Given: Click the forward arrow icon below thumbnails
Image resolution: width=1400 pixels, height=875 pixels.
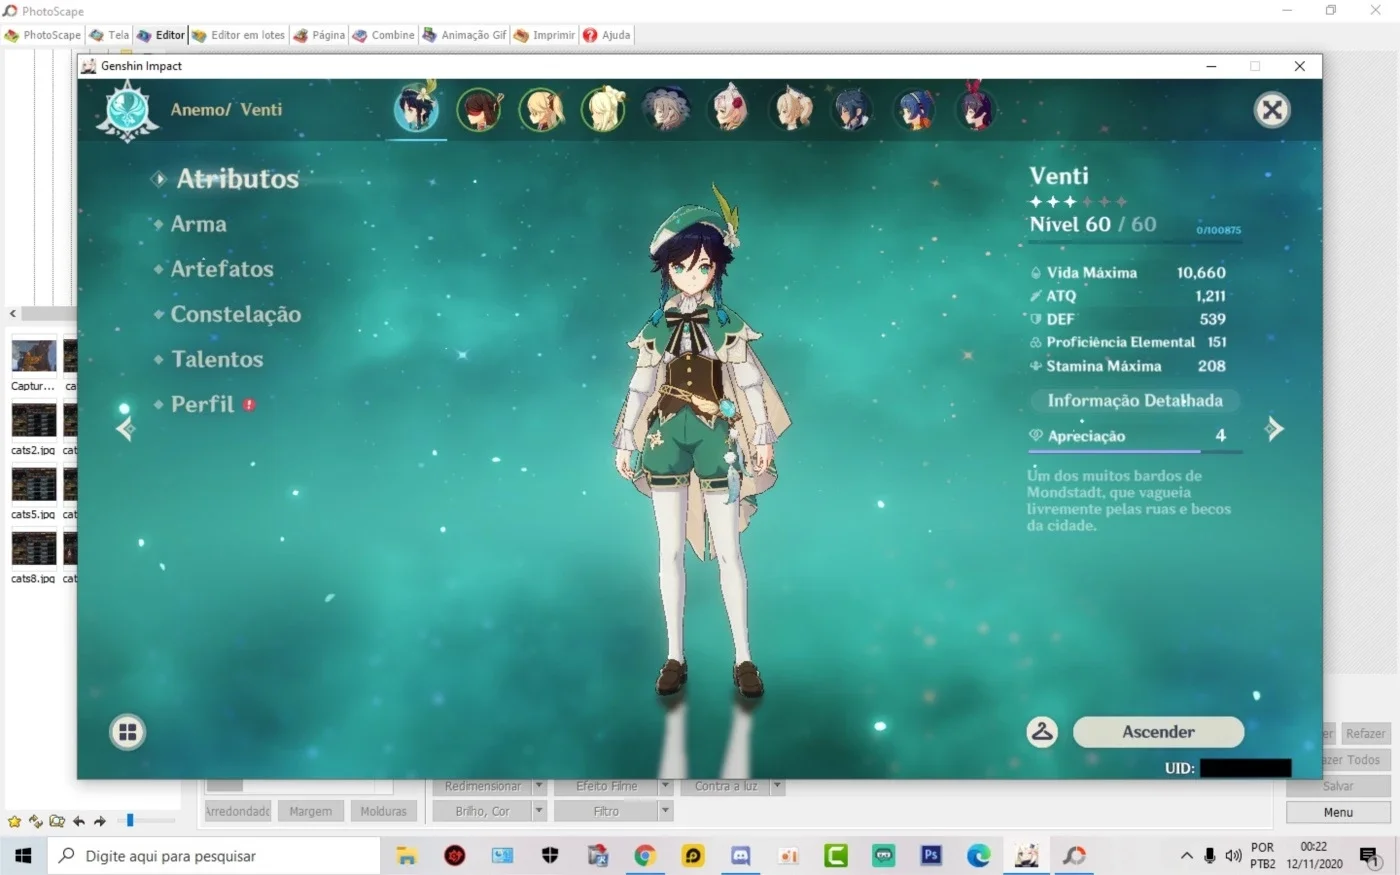Looking at the screenshot, I should pyautogui.click(x=99, y=821).
